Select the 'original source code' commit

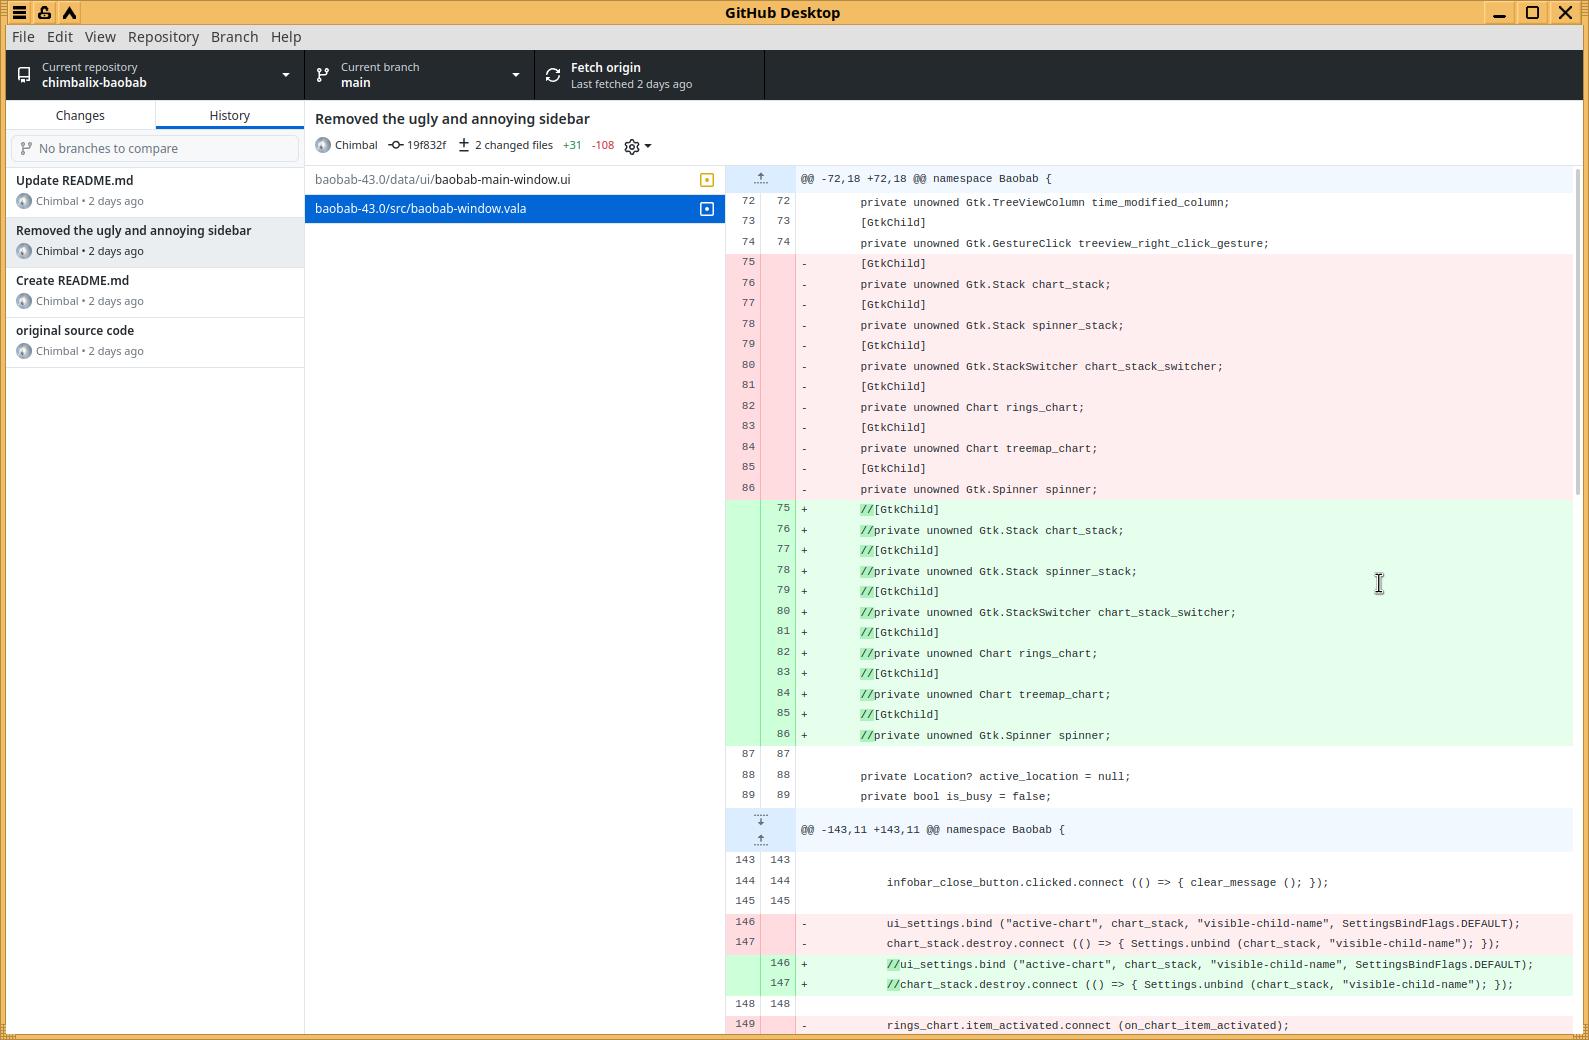(154, 340)
